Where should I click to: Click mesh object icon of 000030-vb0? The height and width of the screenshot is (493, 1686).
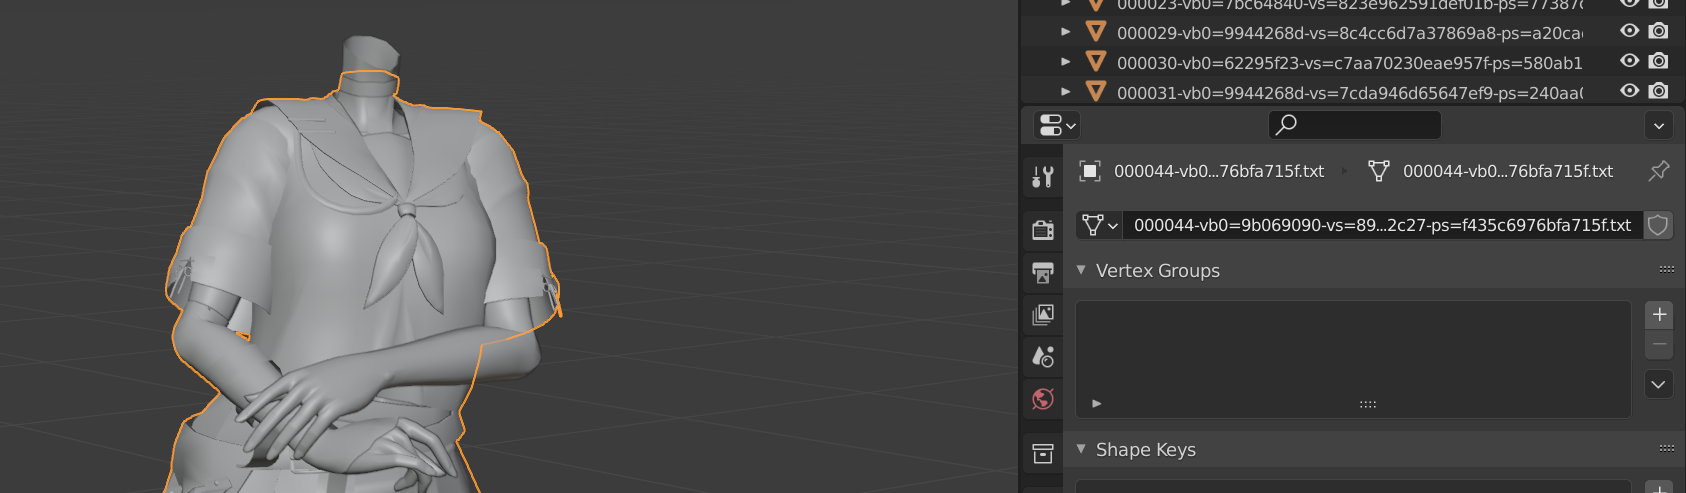point(1096,62)
